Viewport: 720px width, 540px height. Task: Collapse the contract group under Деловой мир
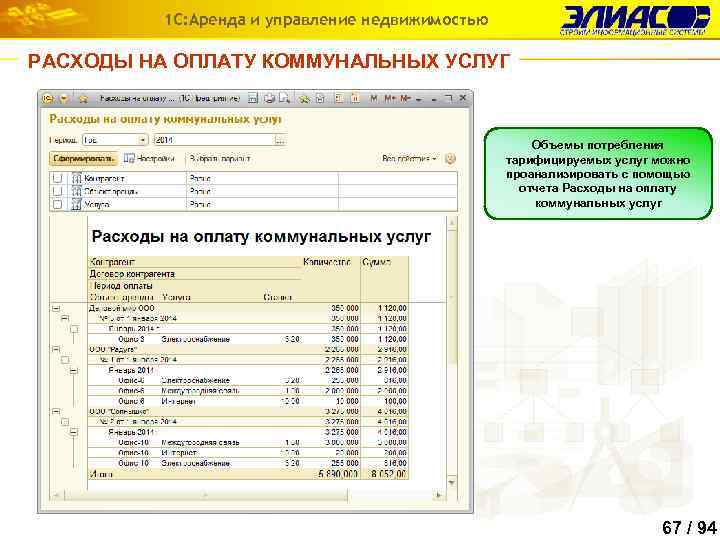click(x=65, y=318)
